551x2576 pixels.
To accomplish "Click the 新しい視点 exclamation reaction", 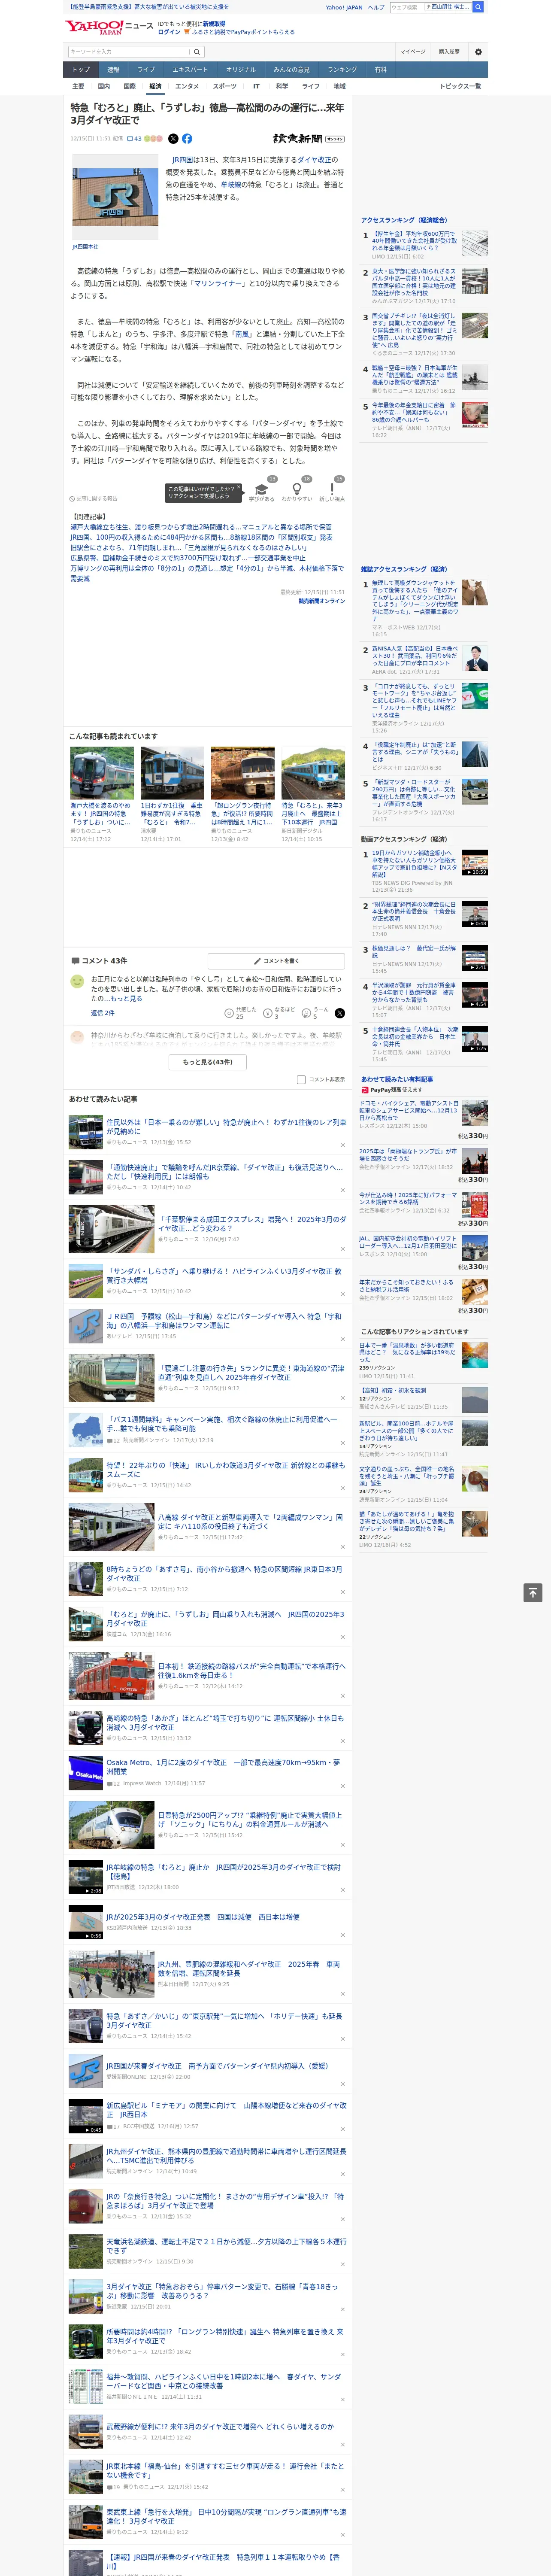I will point(332,489).
